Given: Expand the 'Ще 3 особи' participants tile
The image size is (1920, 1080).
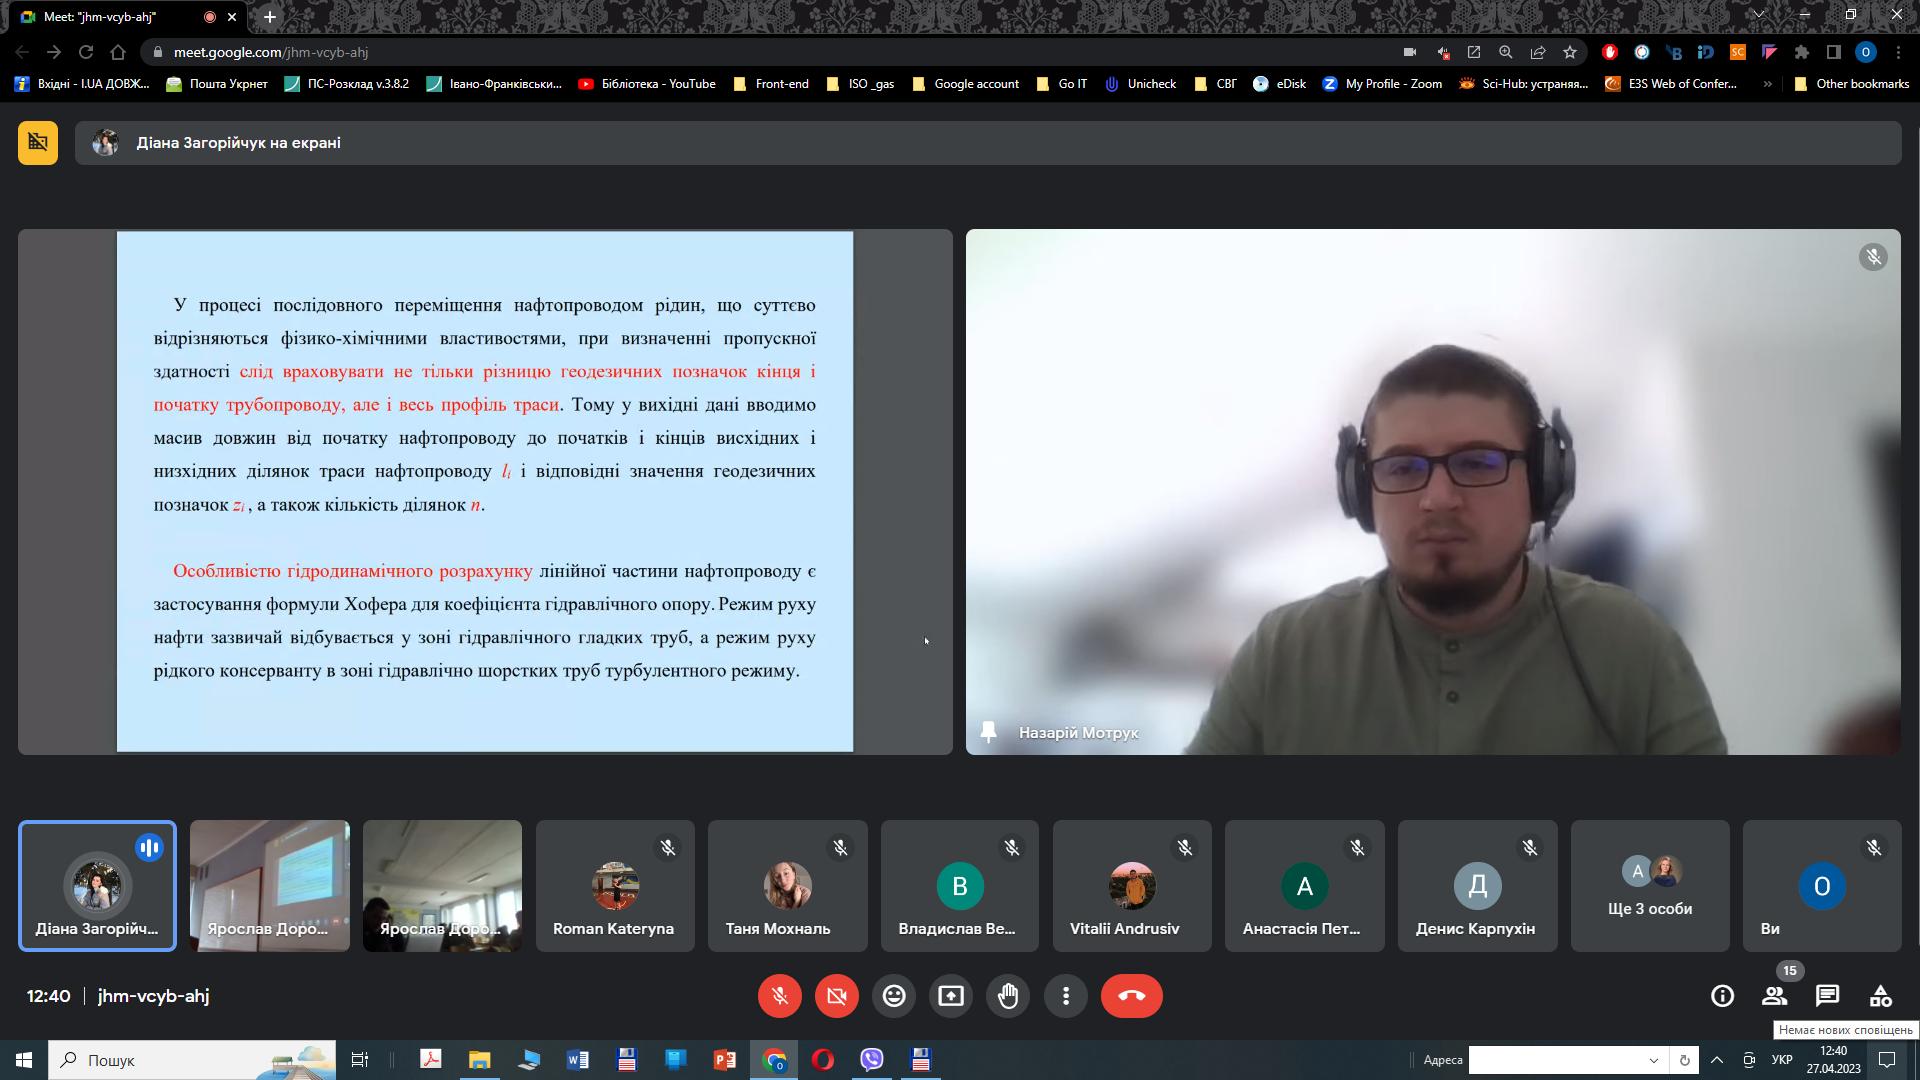Looking at the screenshot, I should point(1649,886).
